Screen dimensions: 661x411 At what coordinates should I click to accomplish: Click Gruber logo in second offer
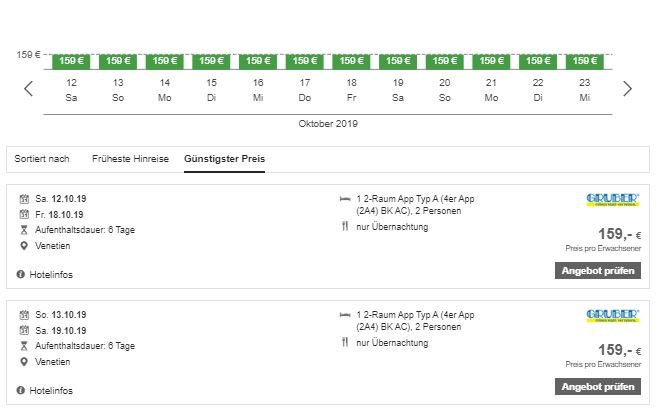[x=612, y=317]
